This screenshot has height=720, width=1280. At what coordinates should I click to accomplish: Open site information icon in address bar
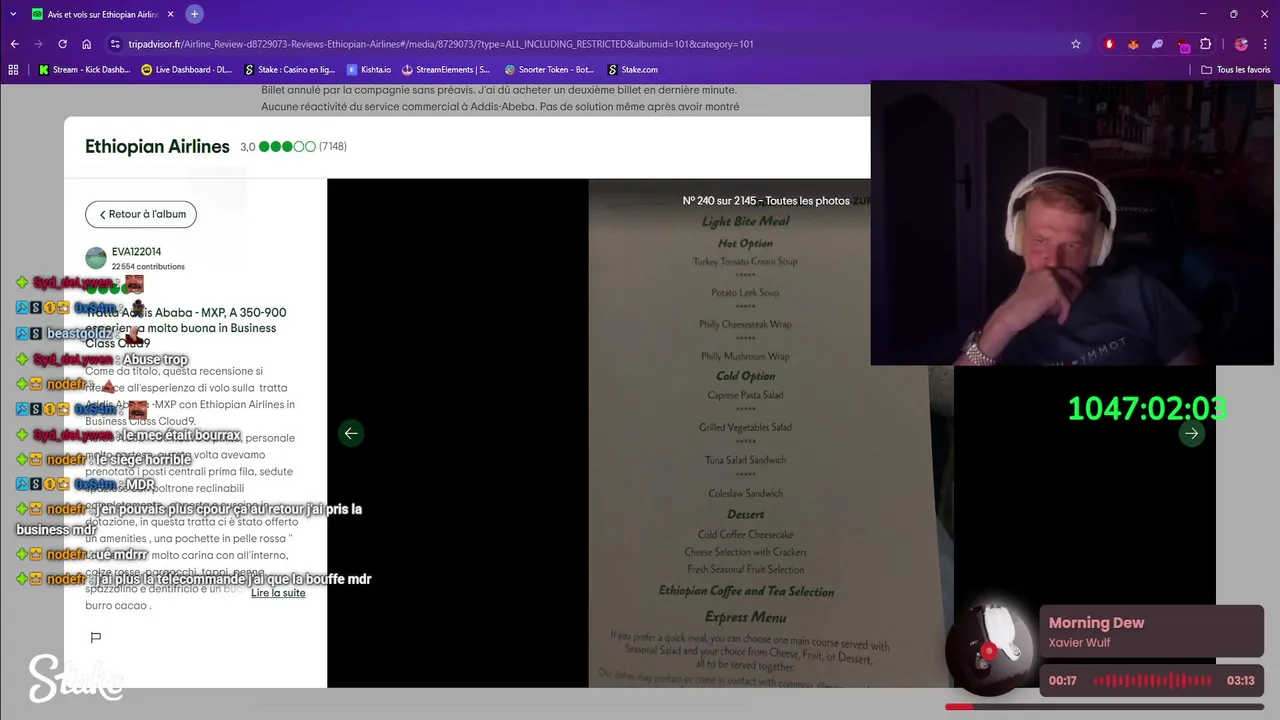[116, 44]
